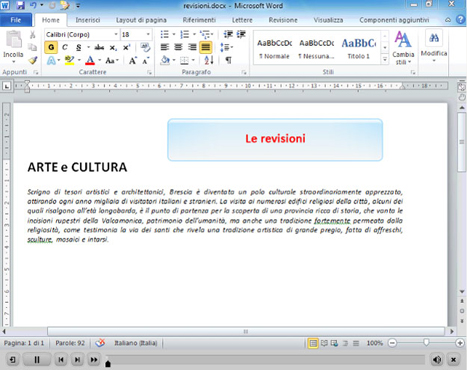The image size is (467, 370).
Task: Switch to the Visualizza tab
Action: [x=328, y=20]
